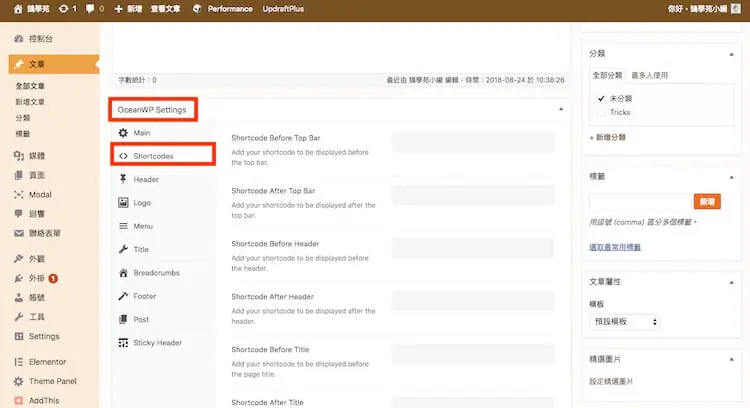Click the Menu hamburger icon
The width and height of the screenshot is (750, 408).
(123, 226)
